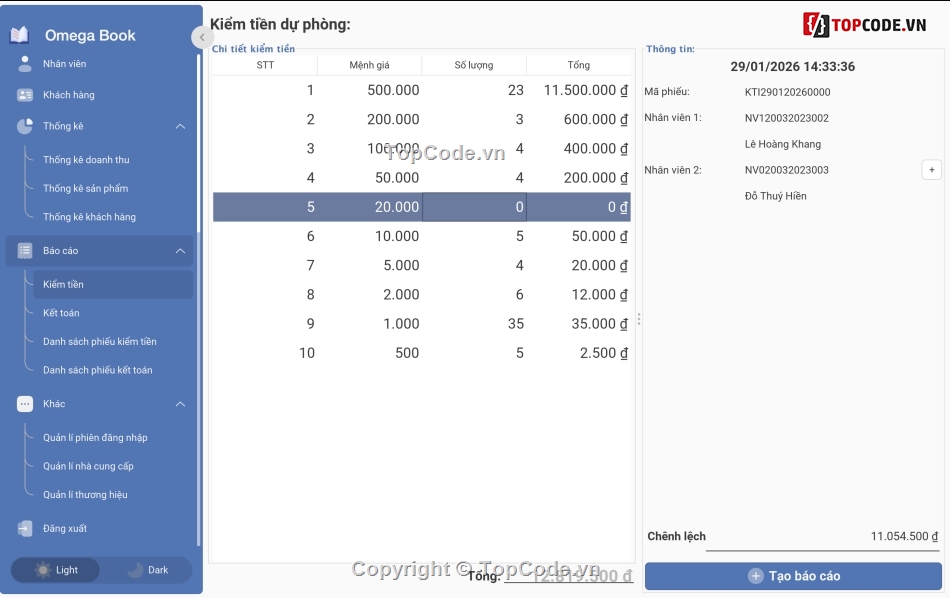Click total cell 400.000 đ
The height and width of the screenshot is (598, 950).
pyautogui.click(x=579, y=148)
